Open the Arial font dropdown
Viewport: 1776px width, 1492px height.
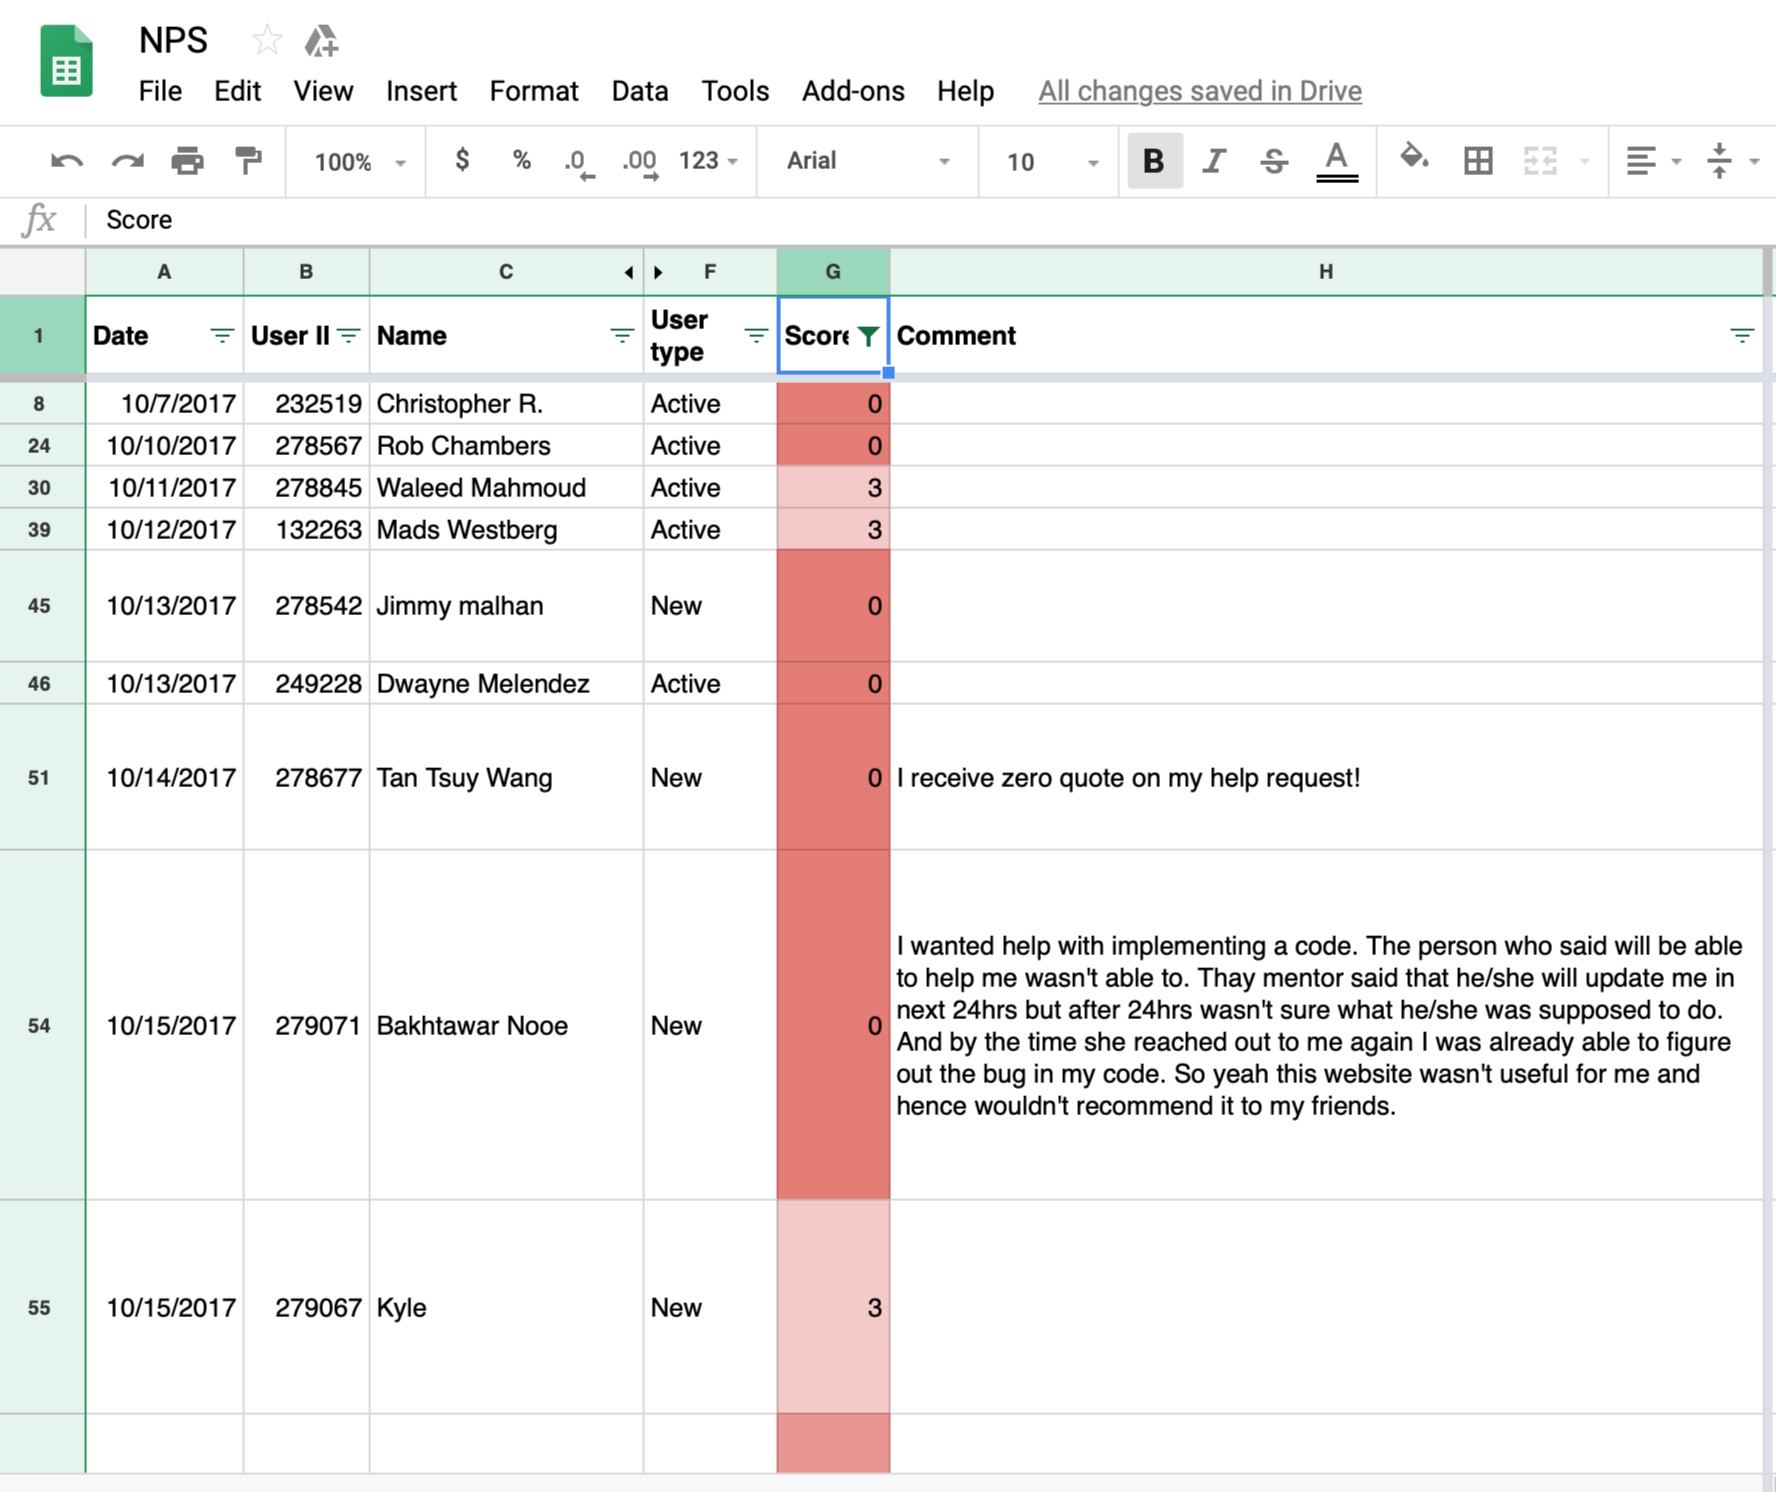pos(867,161)
